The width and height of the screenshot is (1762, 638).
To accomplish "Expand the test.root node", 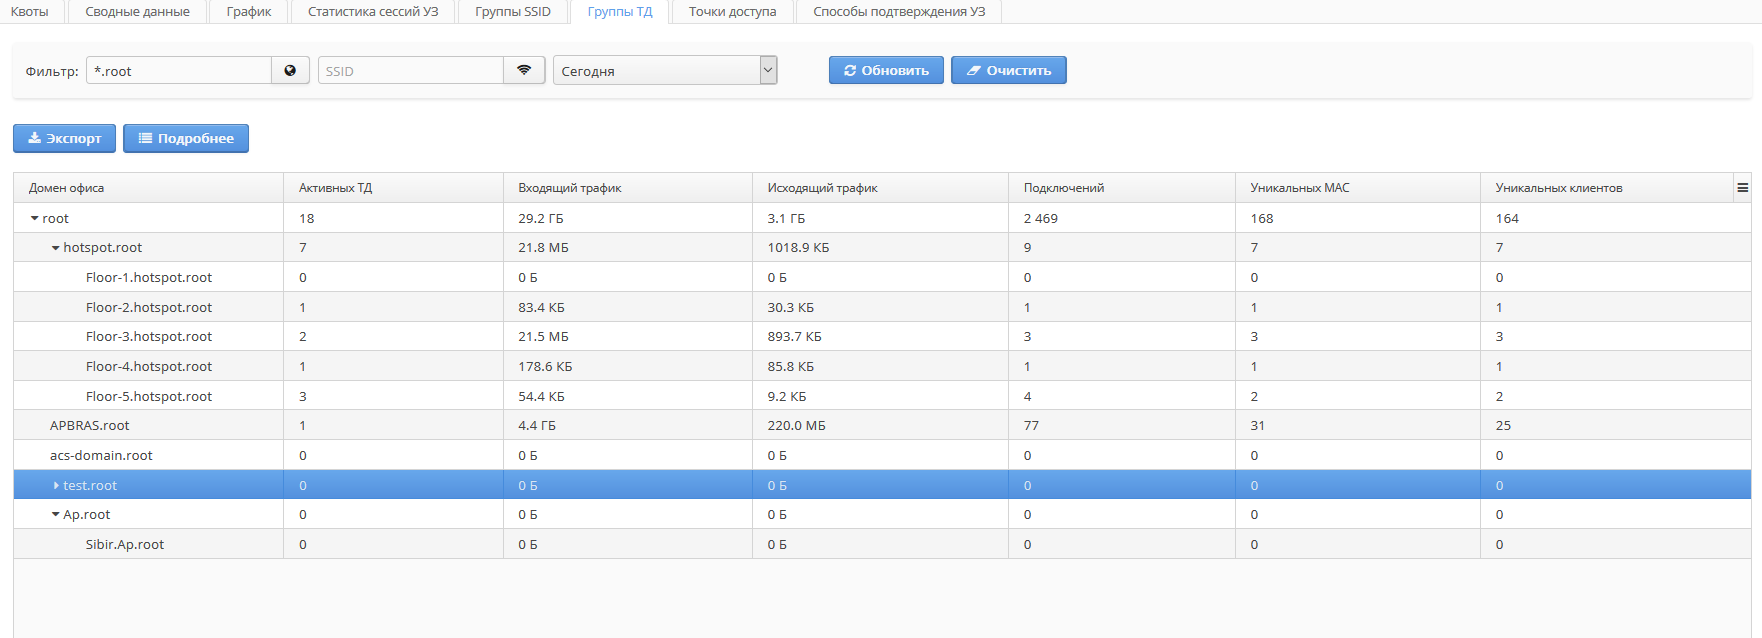I will 56,485.
